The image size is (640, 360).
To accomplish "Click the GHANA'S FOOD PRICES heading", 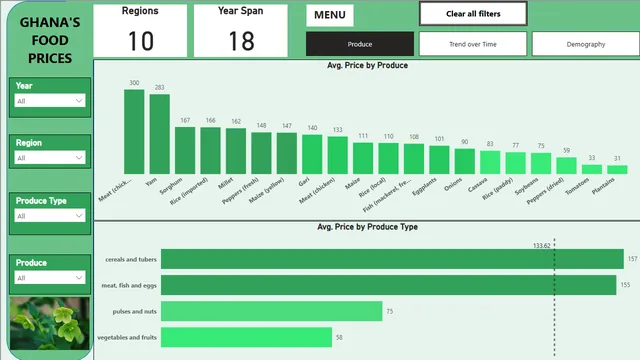I will pos(50,40).
